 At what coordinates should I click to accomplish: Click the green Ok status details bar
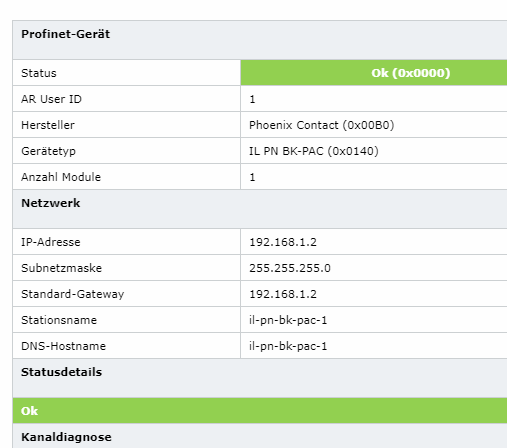pyautogui.click(x=260, y=411)
